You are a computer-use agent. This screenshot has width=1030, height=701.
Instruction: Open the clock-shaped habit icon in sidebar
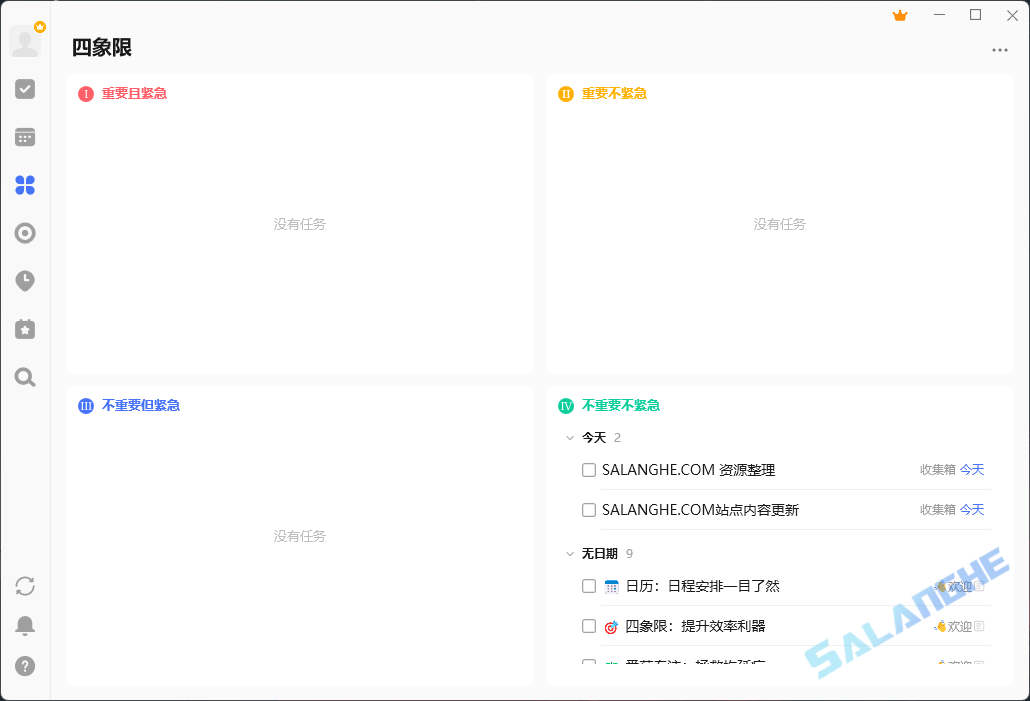point(24,281)
